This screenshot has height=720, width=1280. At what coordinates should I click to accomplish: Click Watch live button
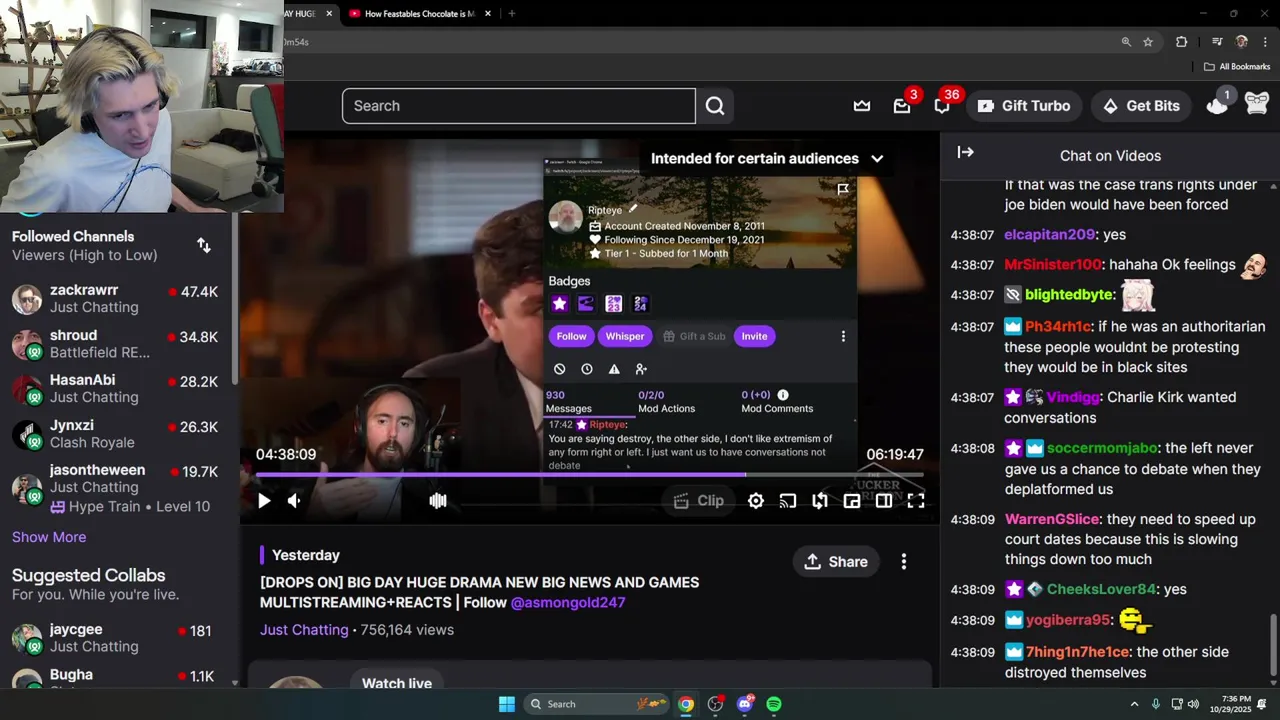[x=397, y=684]
